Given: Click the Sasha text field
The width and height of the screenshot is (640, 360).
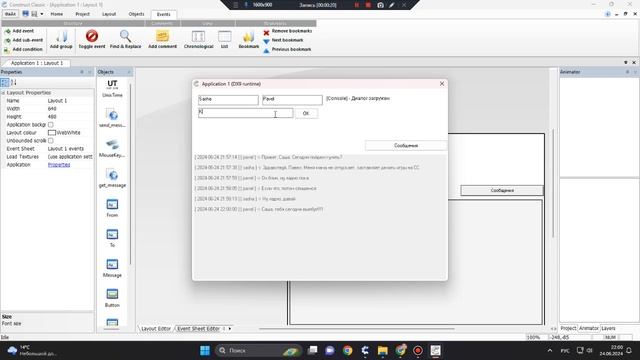Looking at the screenshot, I should coord(228,100).
